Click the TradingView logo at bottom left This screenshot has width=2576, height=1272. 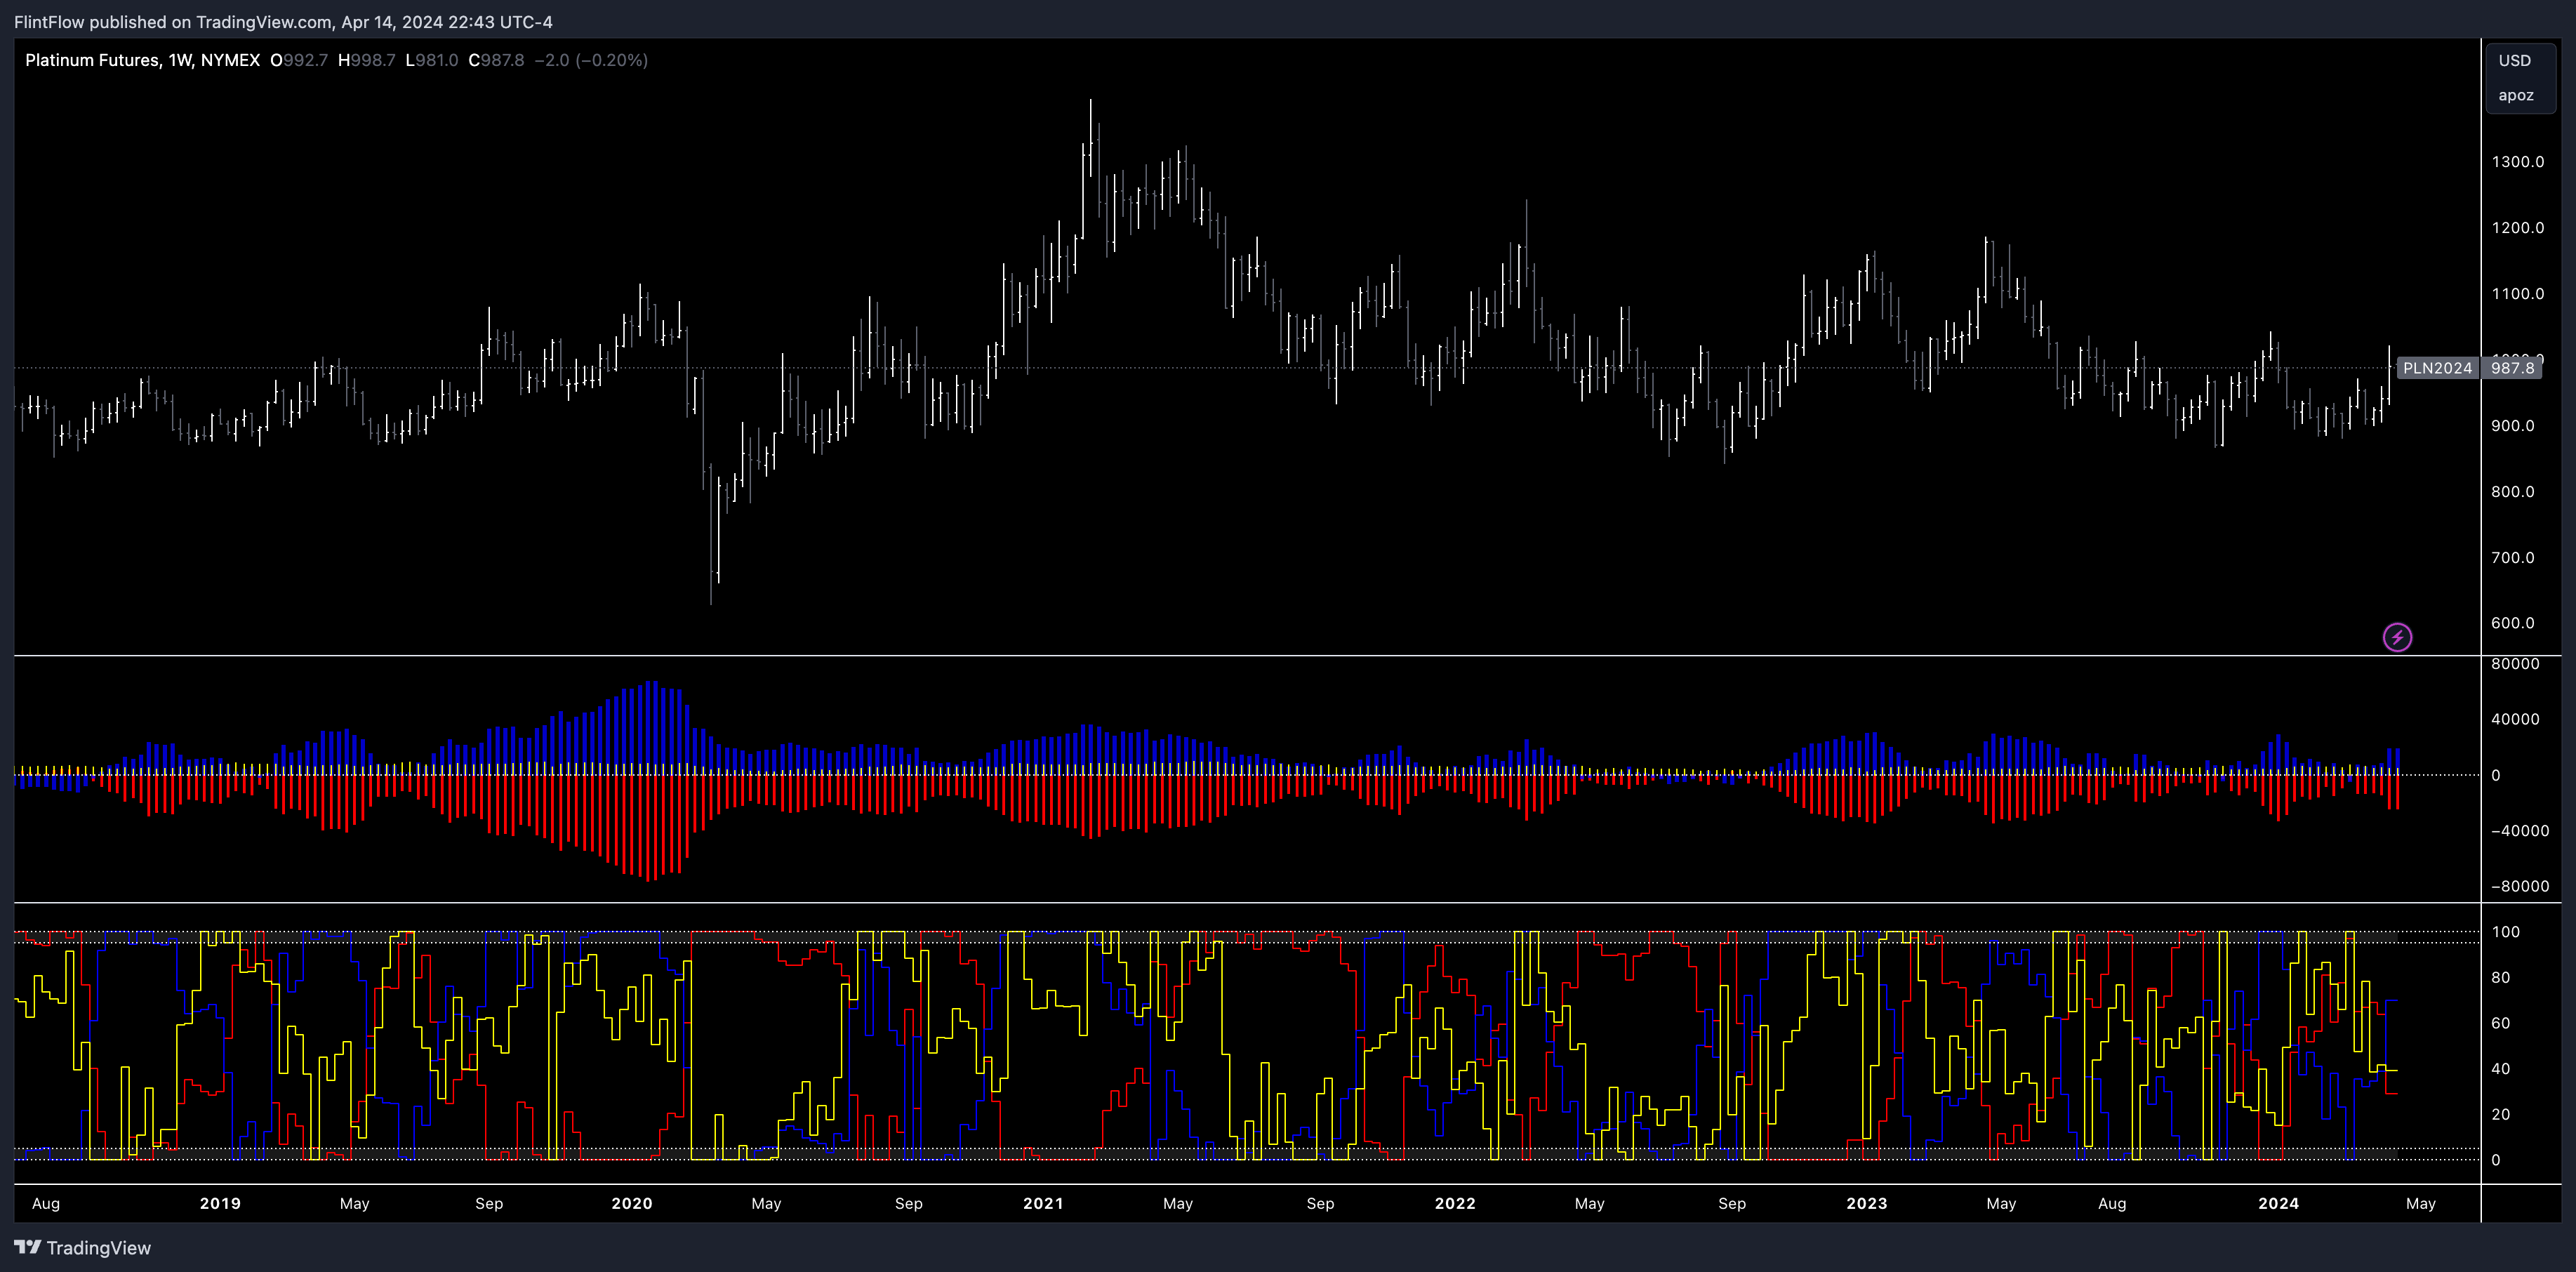pyautogui.click(x=82, y=1247)
